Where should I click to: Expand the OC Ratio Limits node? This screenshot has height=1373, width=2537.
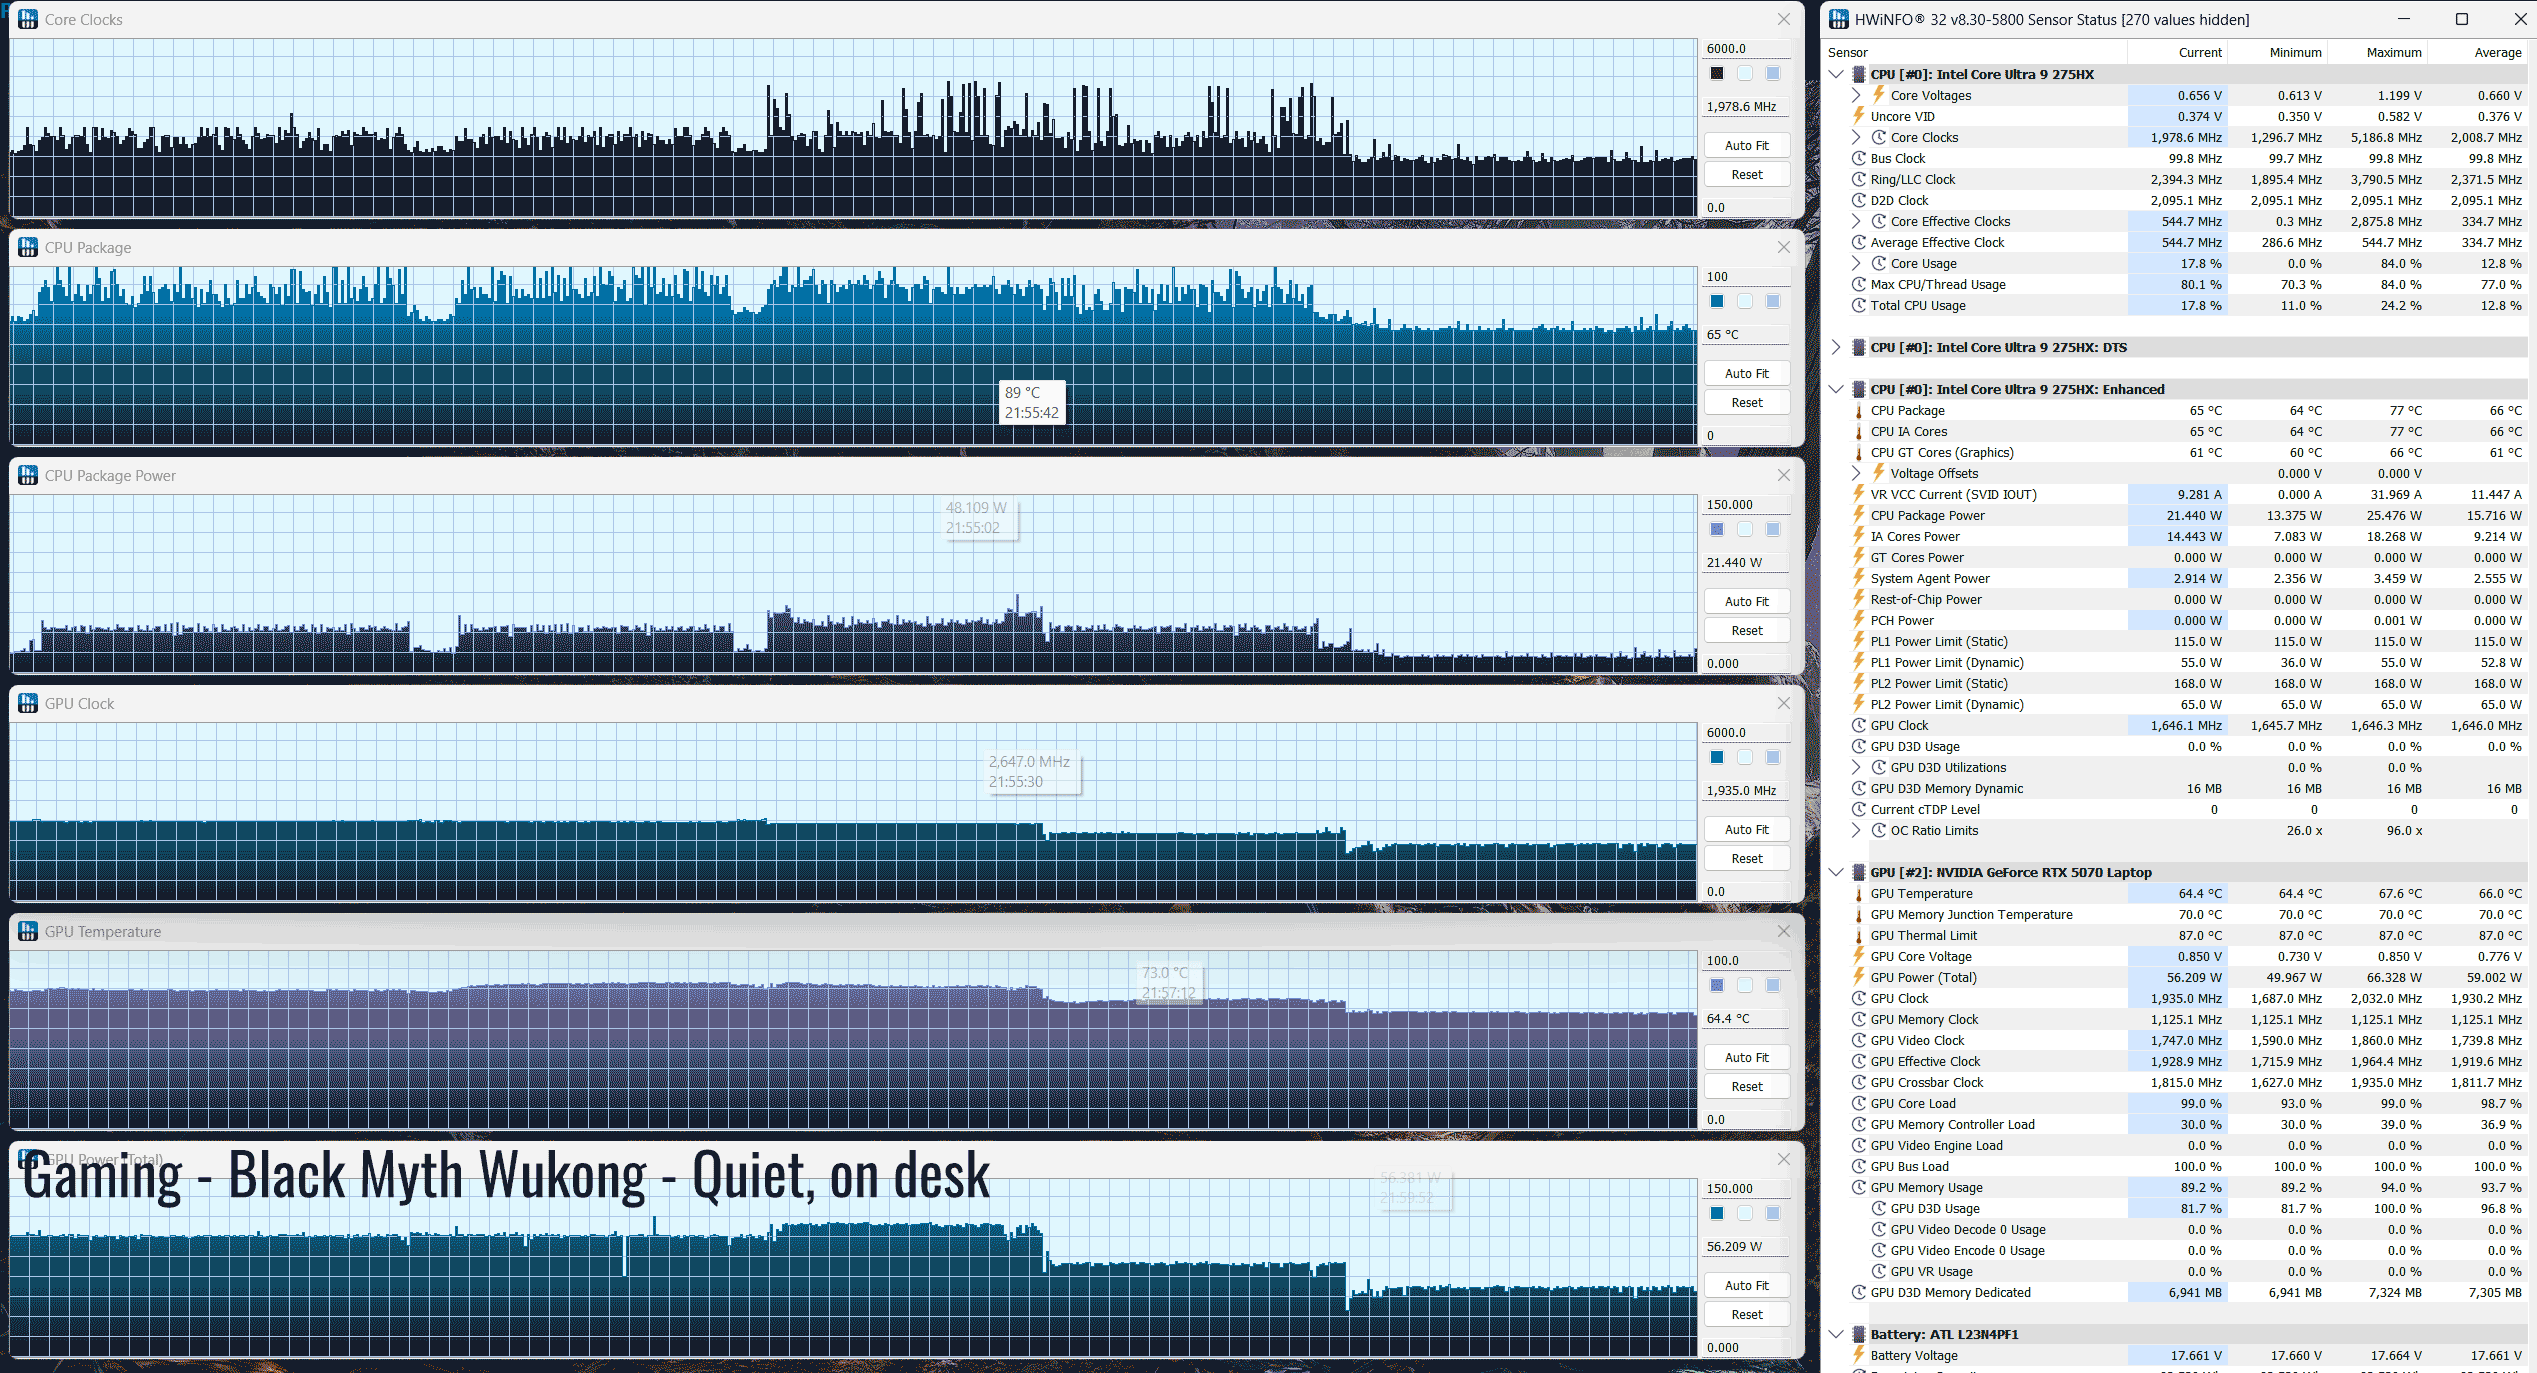coord(1857,830)
